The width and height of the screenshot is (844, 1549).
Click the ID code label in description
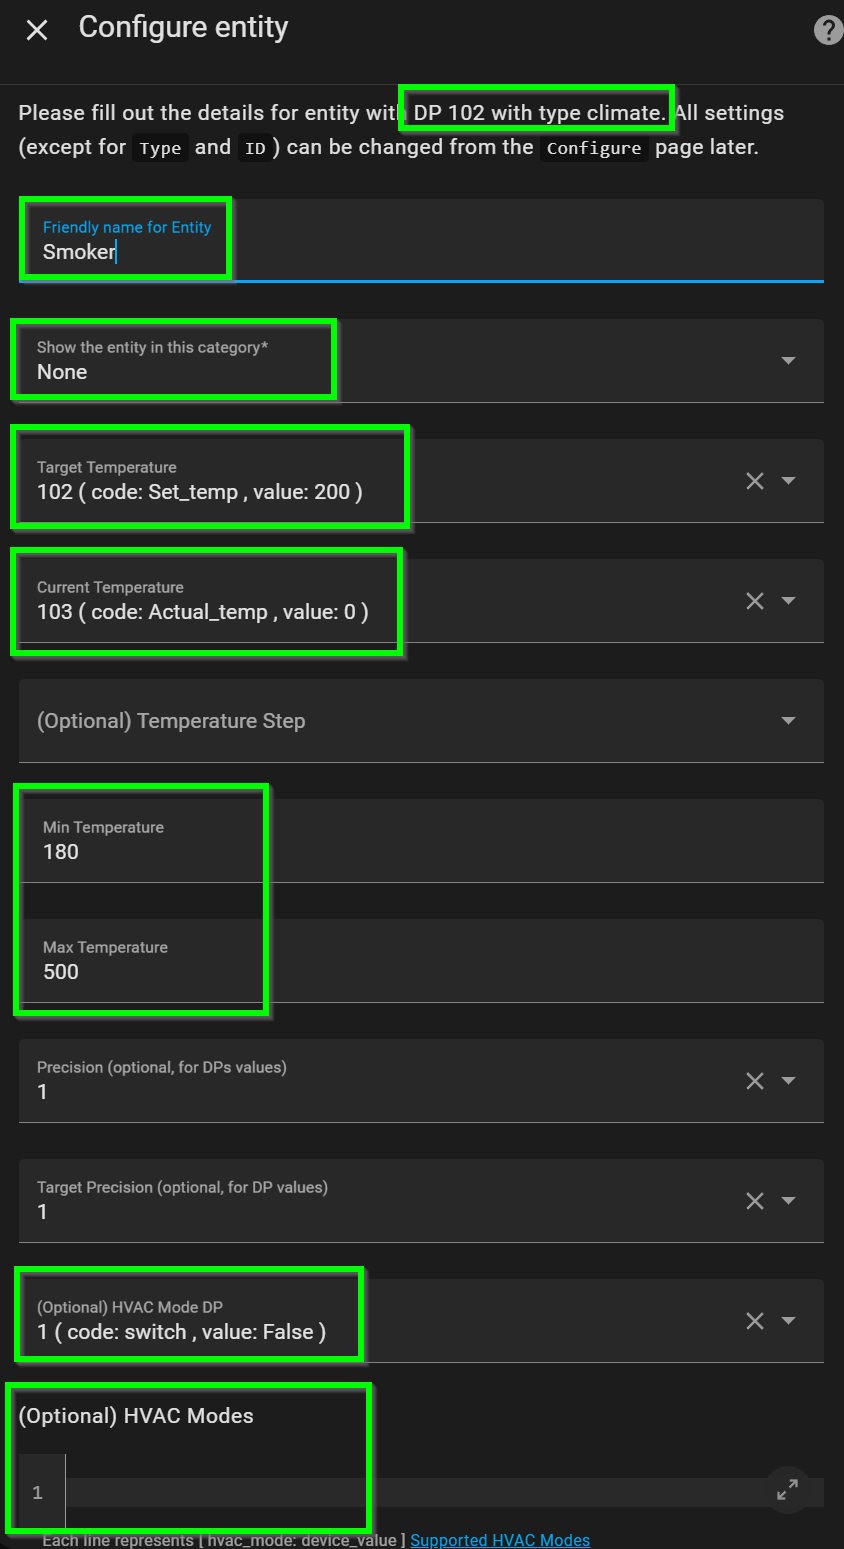pyautogui.click(x=255, y=148)
